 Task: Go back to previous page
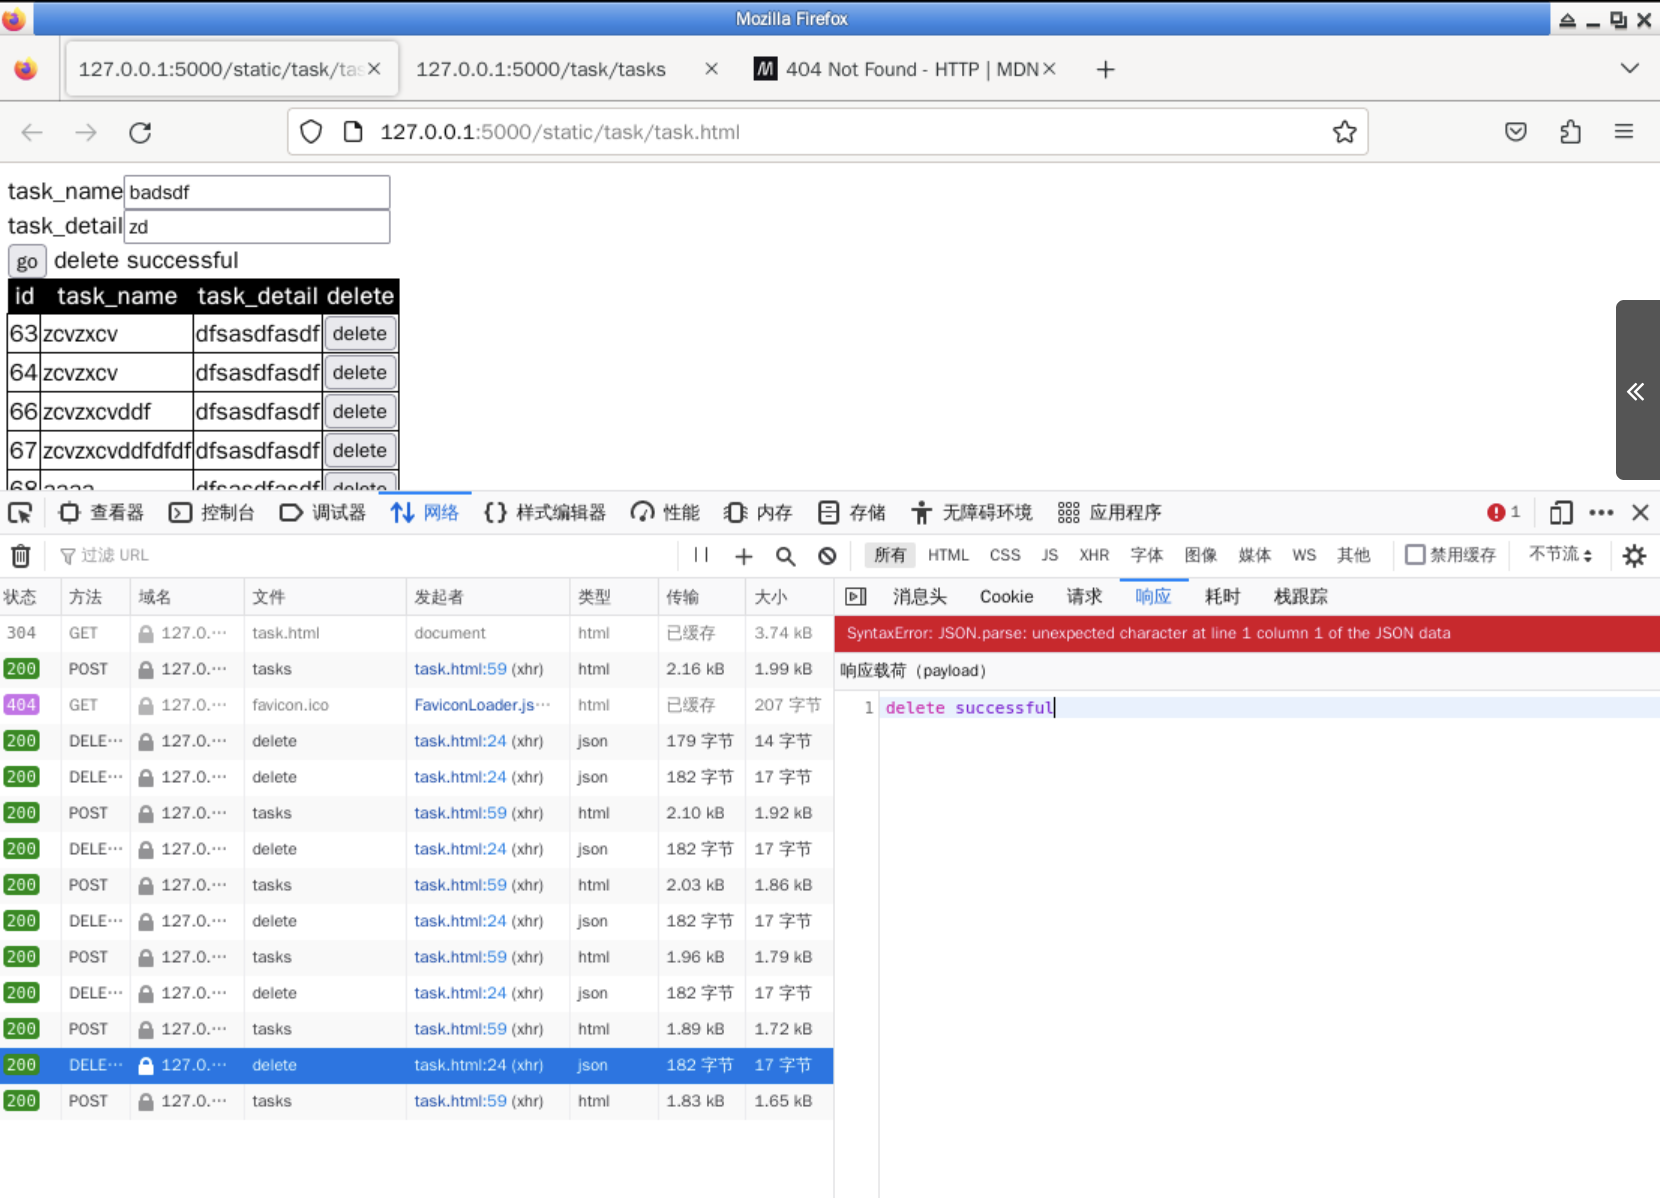[x=32, y=132]
